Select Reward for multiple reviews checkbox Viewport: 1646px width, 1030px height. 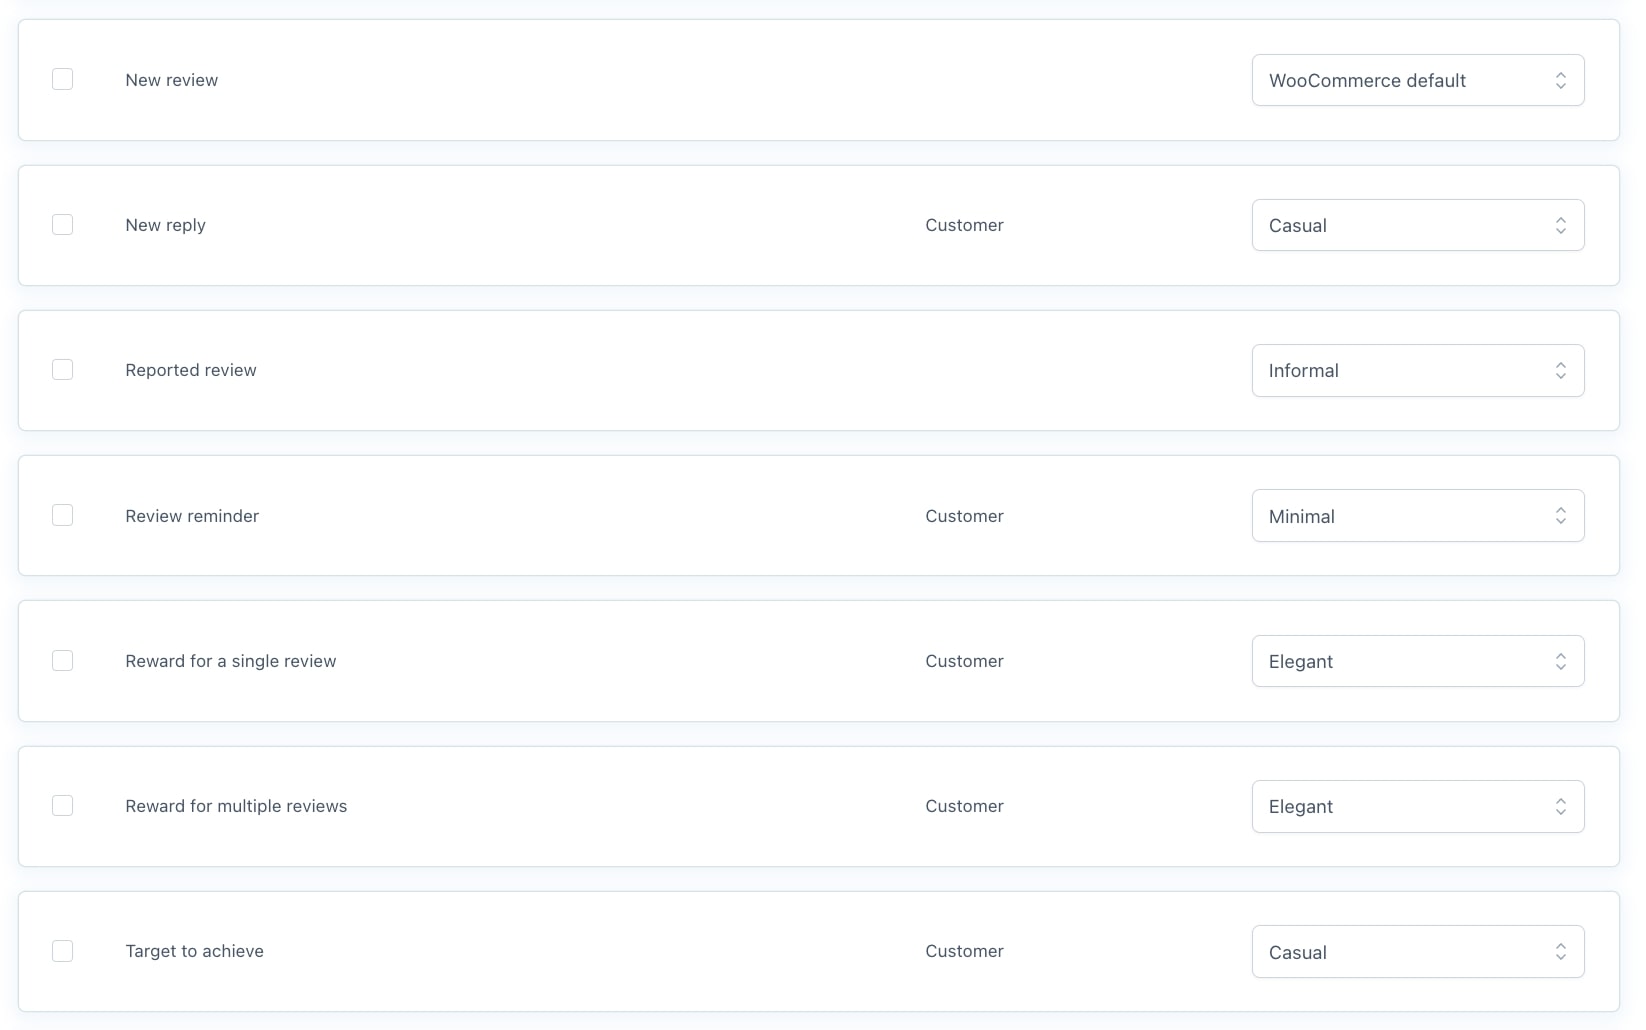[x=62, y=805]
